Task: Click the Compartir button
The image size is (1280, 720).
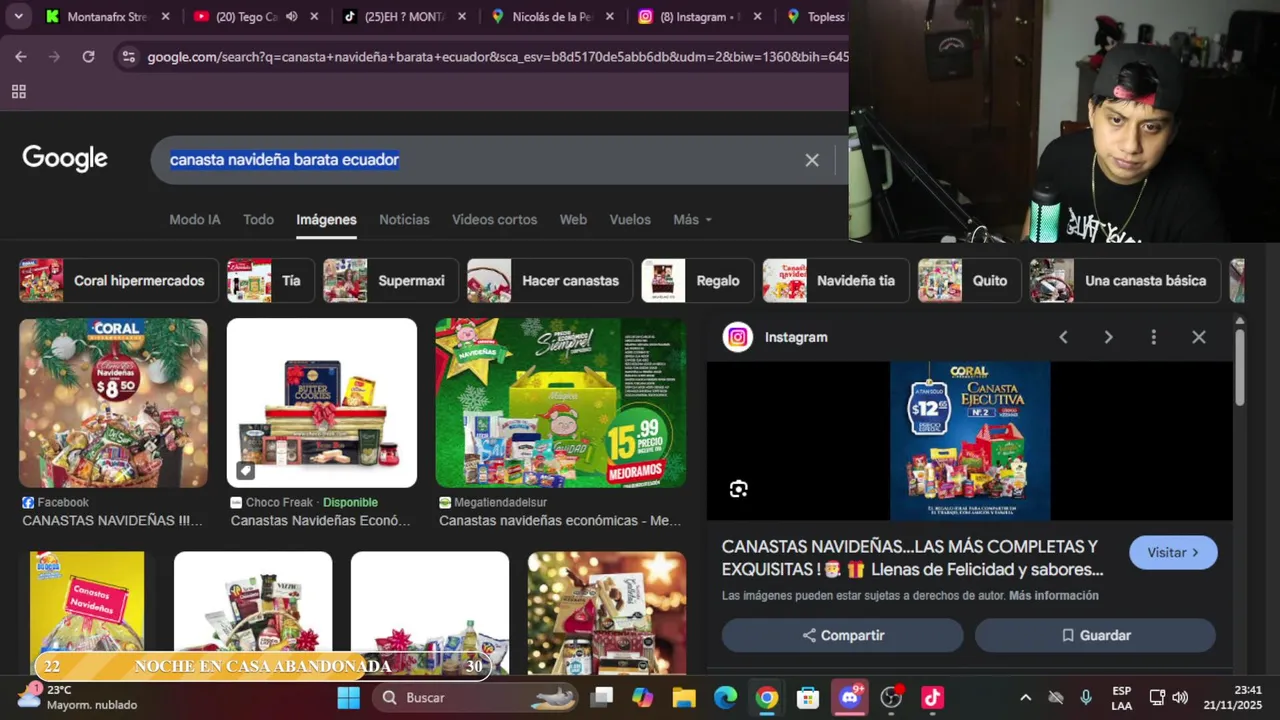Action: click(842, 635)
